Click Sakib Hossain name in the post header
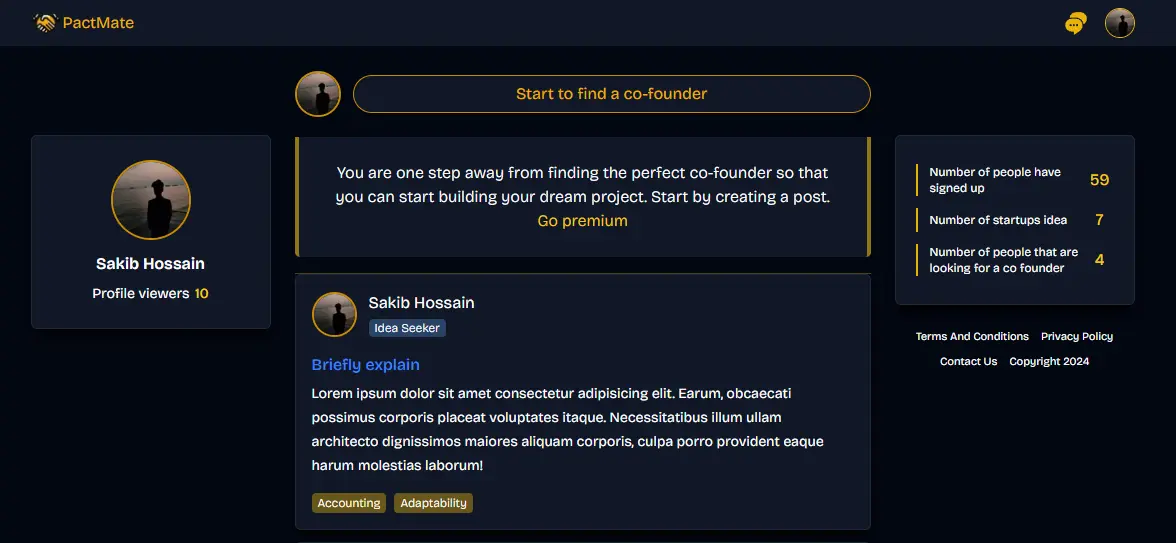 422,303
